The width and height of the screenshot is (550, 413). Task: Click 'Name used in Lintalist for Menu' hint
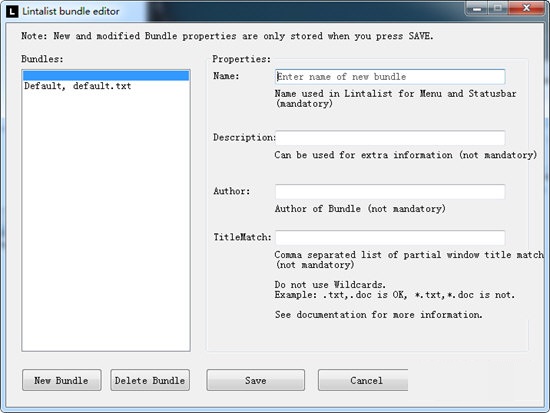click(395, 98)
